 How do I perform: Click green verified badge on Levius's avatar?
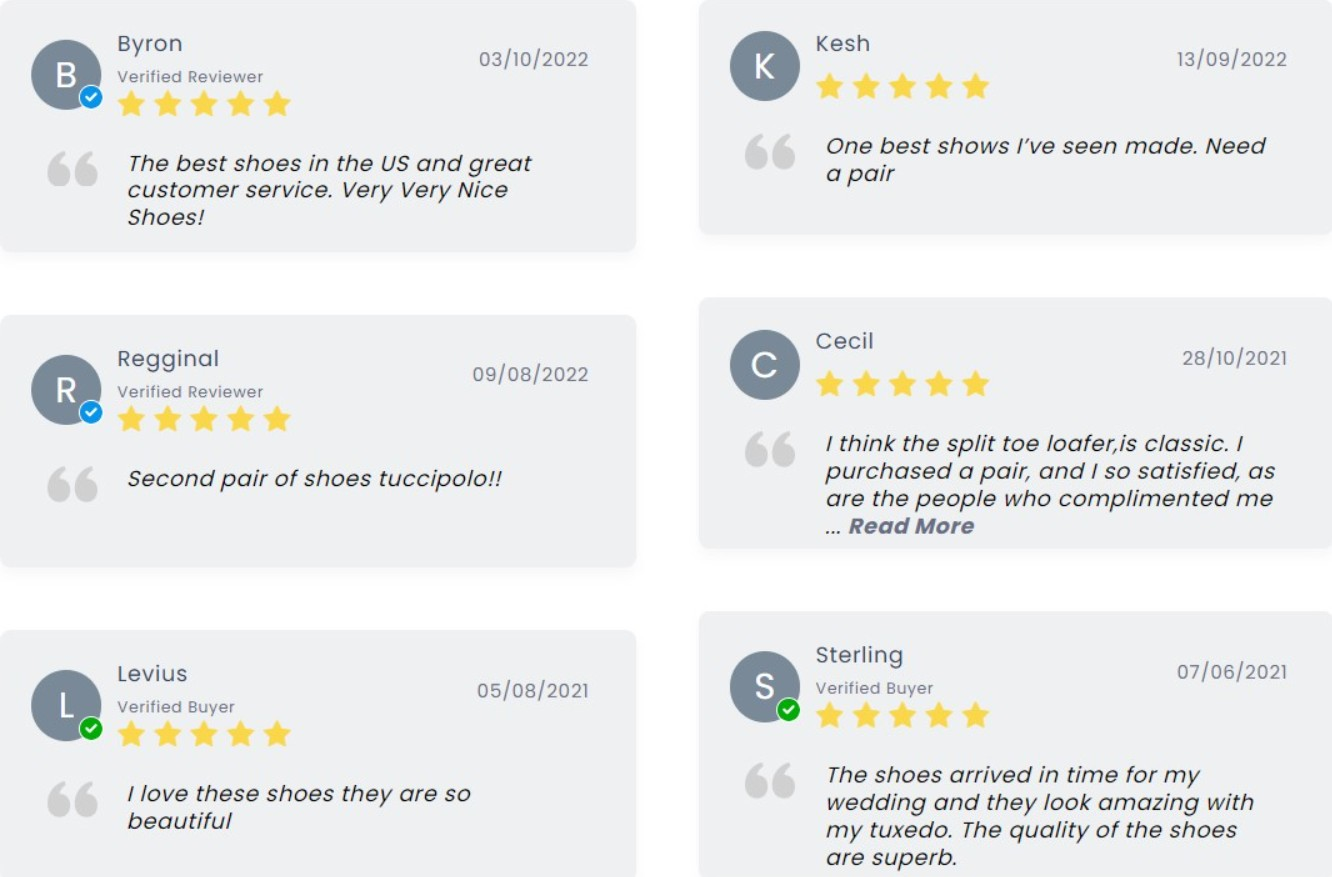pyautogui.click(x=91, y=728)
